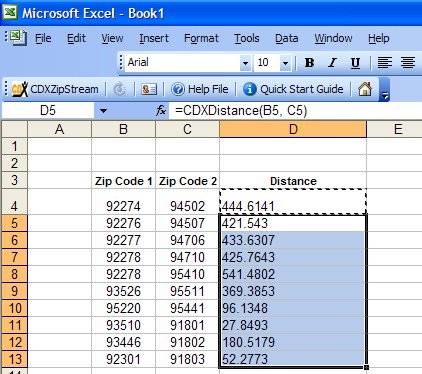Open the Edit menu
422x374 pixels.
click(76, 38)
